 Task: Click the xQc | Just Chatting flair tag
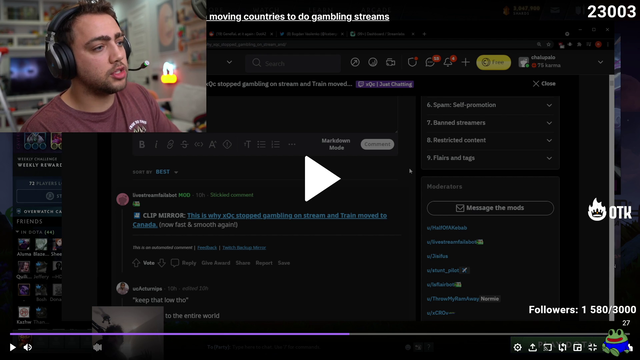385,84
